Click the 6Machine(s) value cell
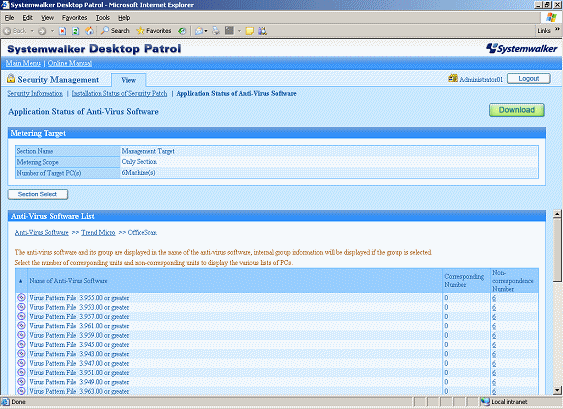The width and height of the screenshot is (563, 409). pyautogui.click(x=330, y=173)
